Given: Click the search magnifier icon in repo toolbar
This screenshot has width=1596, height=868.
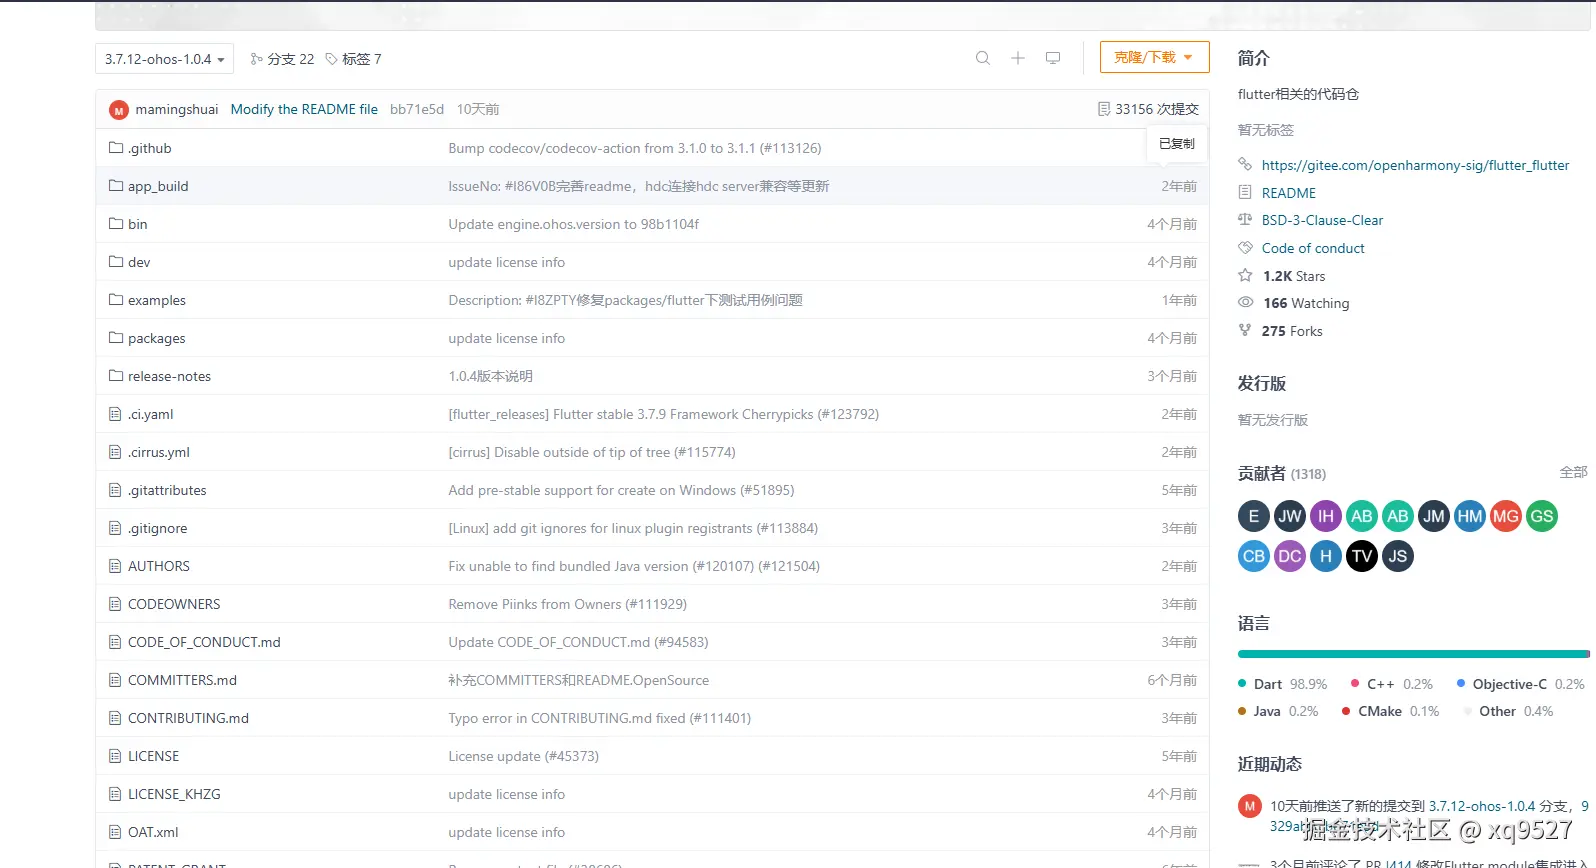Looking at the screenshot, I should click(983, 58).
